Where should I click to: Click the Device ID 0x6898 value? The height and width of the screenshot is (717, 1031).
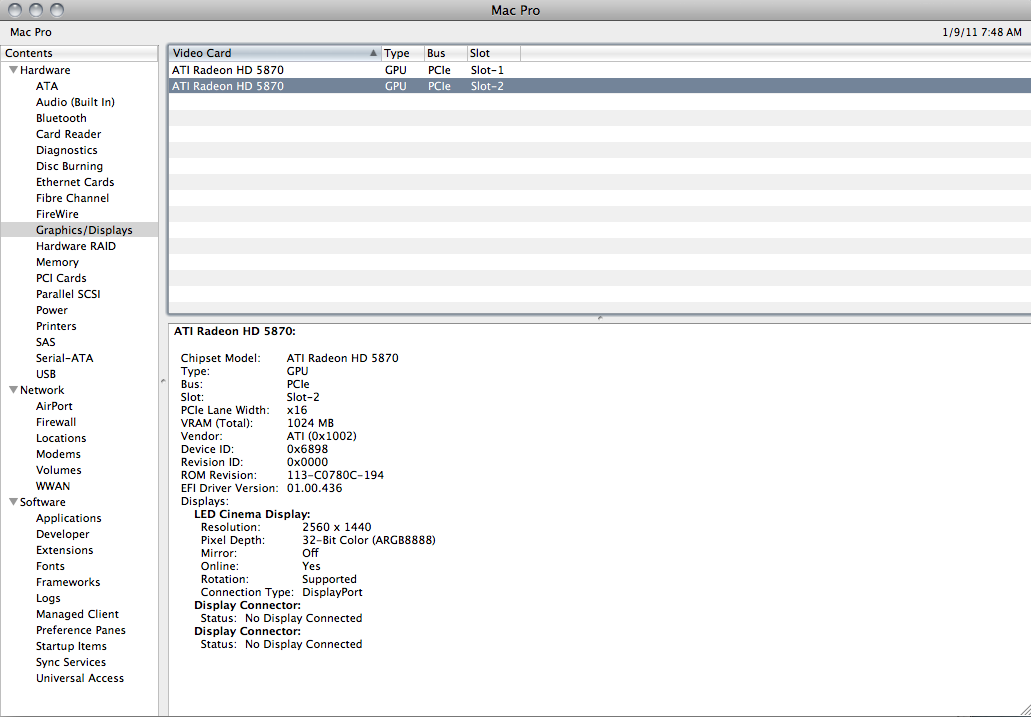[307, 449]
